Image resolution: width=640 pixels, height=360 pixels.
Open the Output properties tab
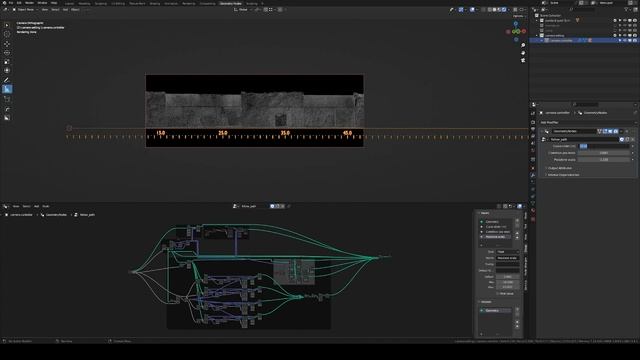point(533,129)
